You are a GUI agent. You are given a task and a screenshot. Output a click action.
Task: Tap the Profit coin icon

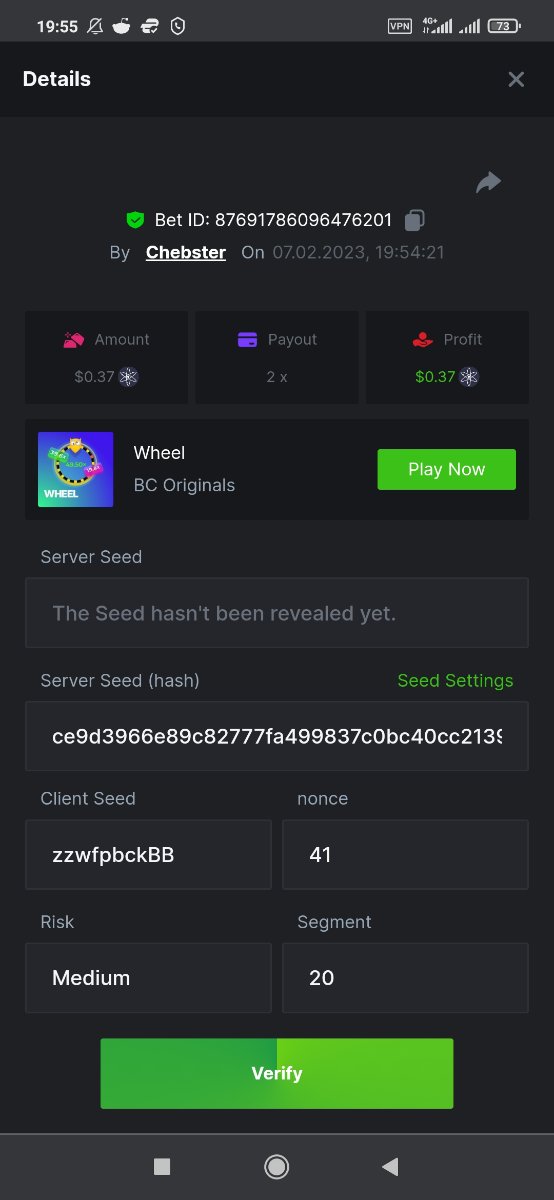pos(469,377)
